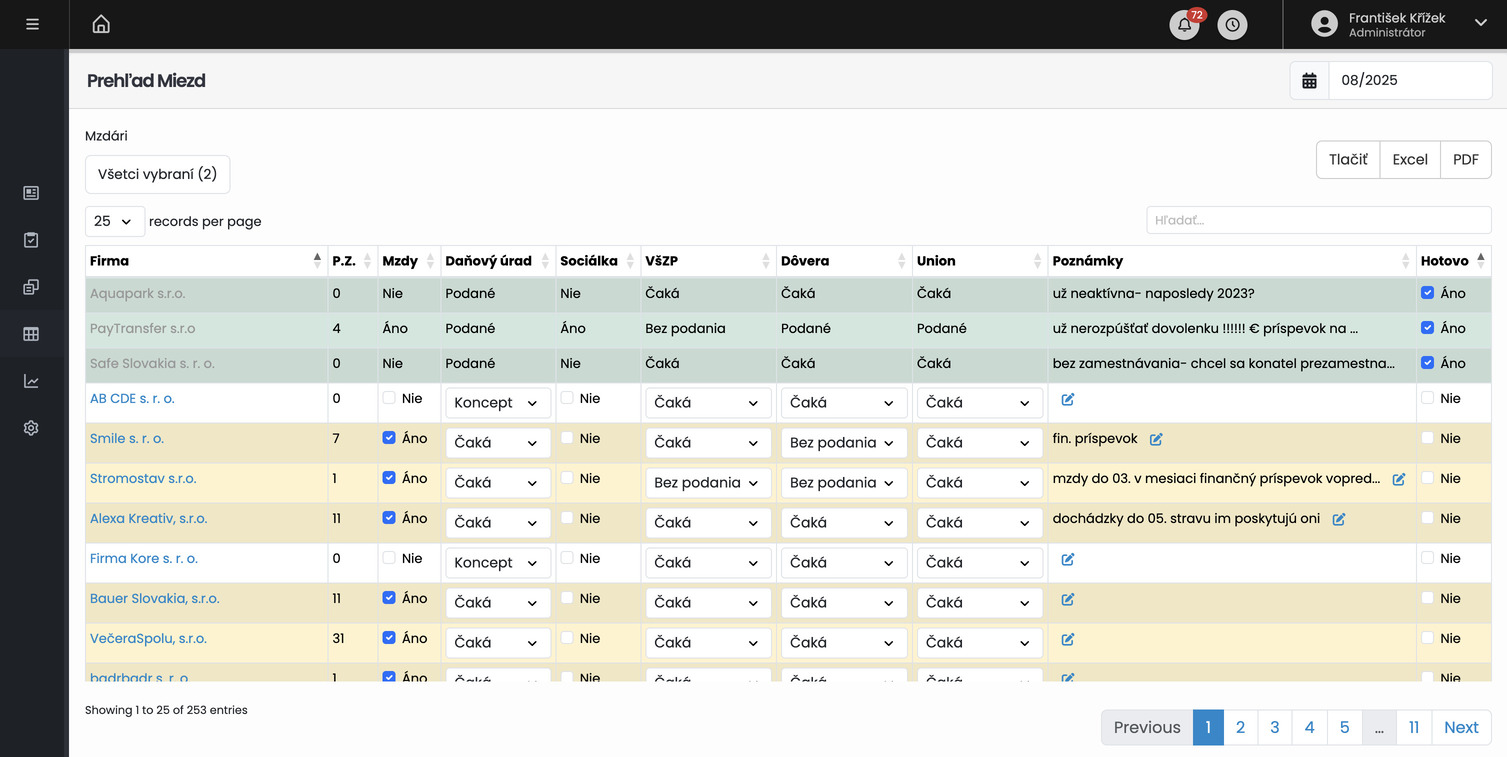Edit note for Smile s. r. o.
This screenshot has height=757, width=1507.
[1156, 439]
